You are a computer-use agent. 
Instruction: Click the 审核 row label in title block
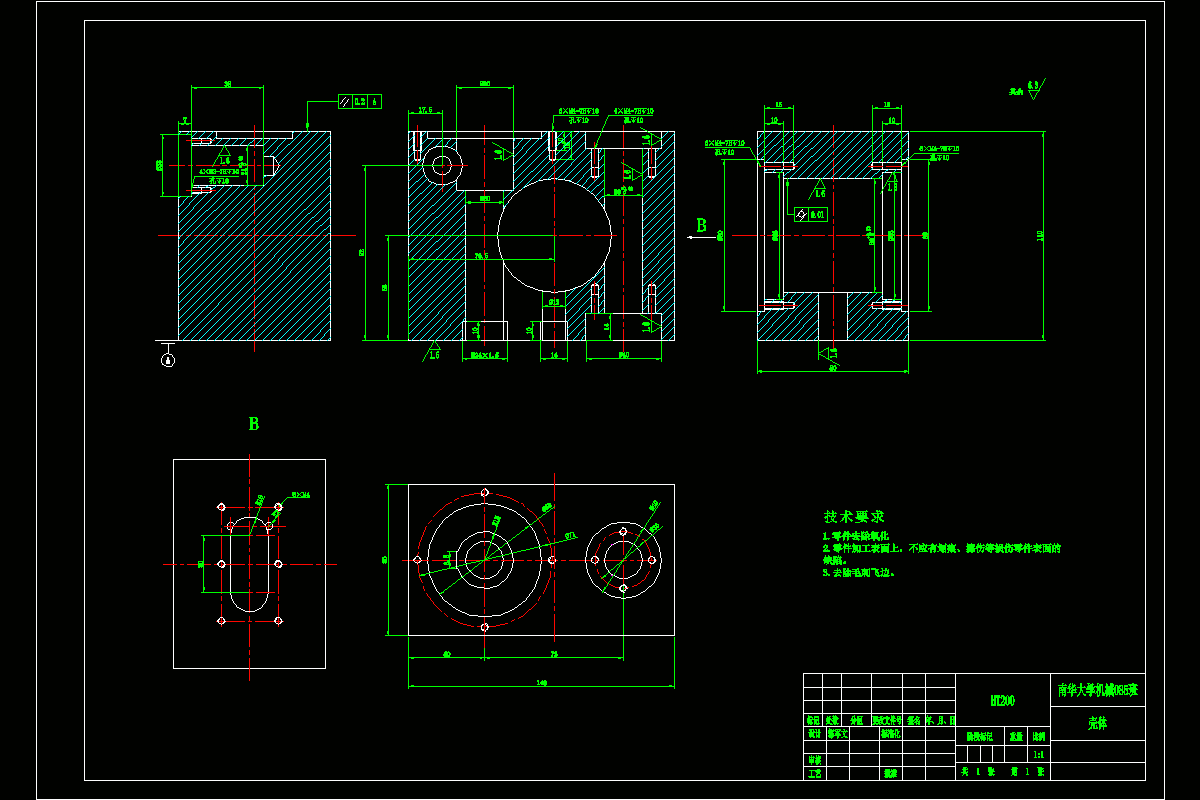813,760
